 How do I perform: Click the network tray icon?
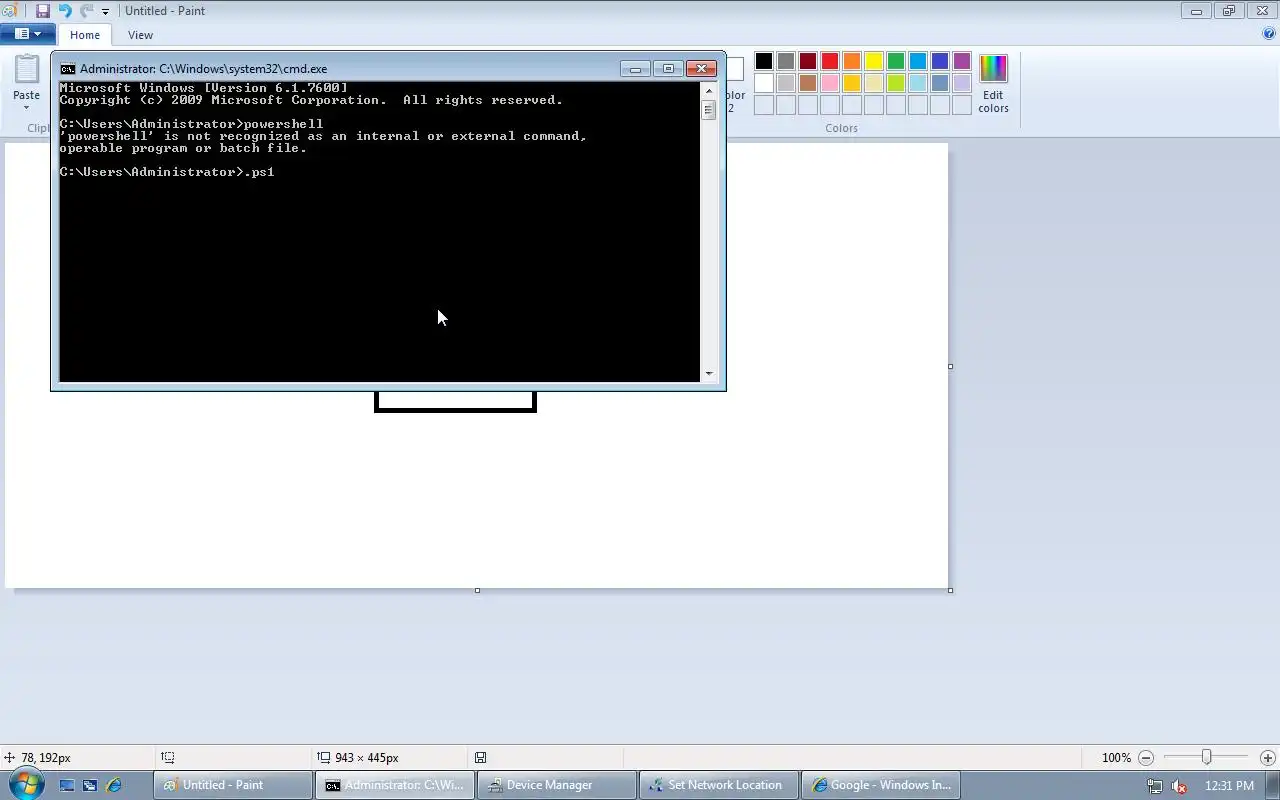click(x=1155, y=786)
